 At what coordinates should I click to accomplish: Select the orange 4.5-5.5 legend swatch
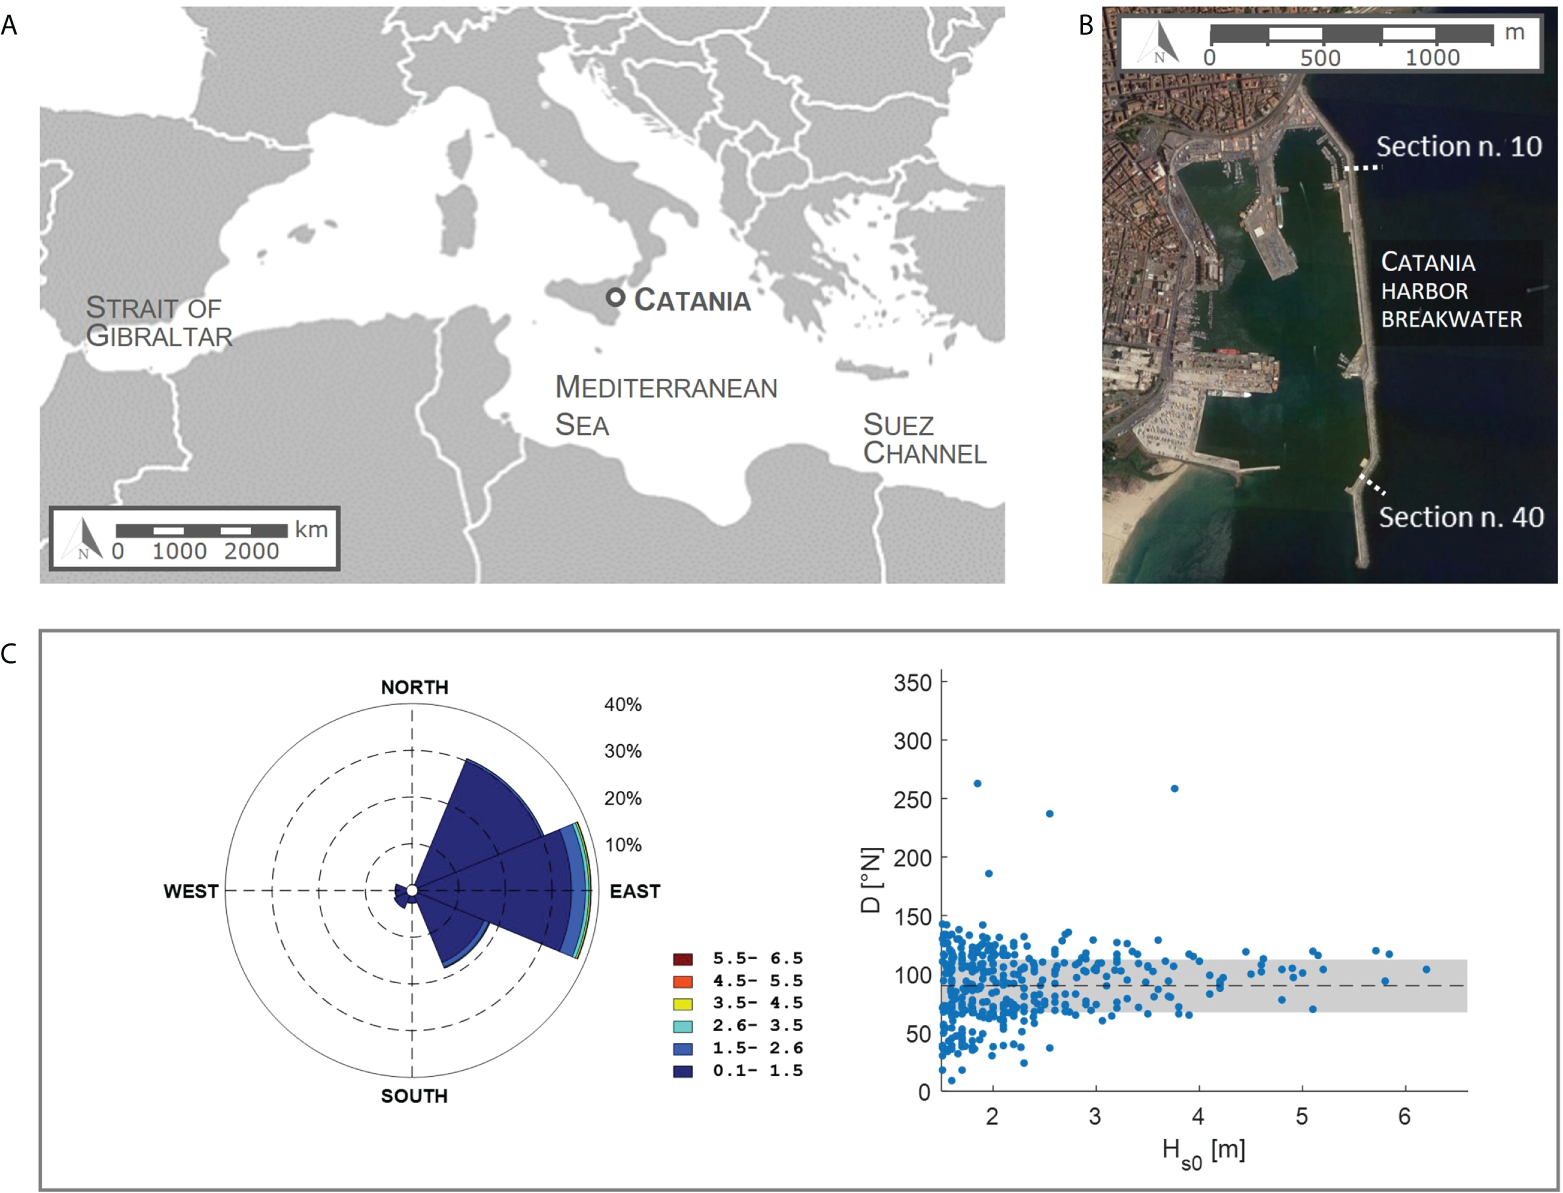[x=683, y=981]
